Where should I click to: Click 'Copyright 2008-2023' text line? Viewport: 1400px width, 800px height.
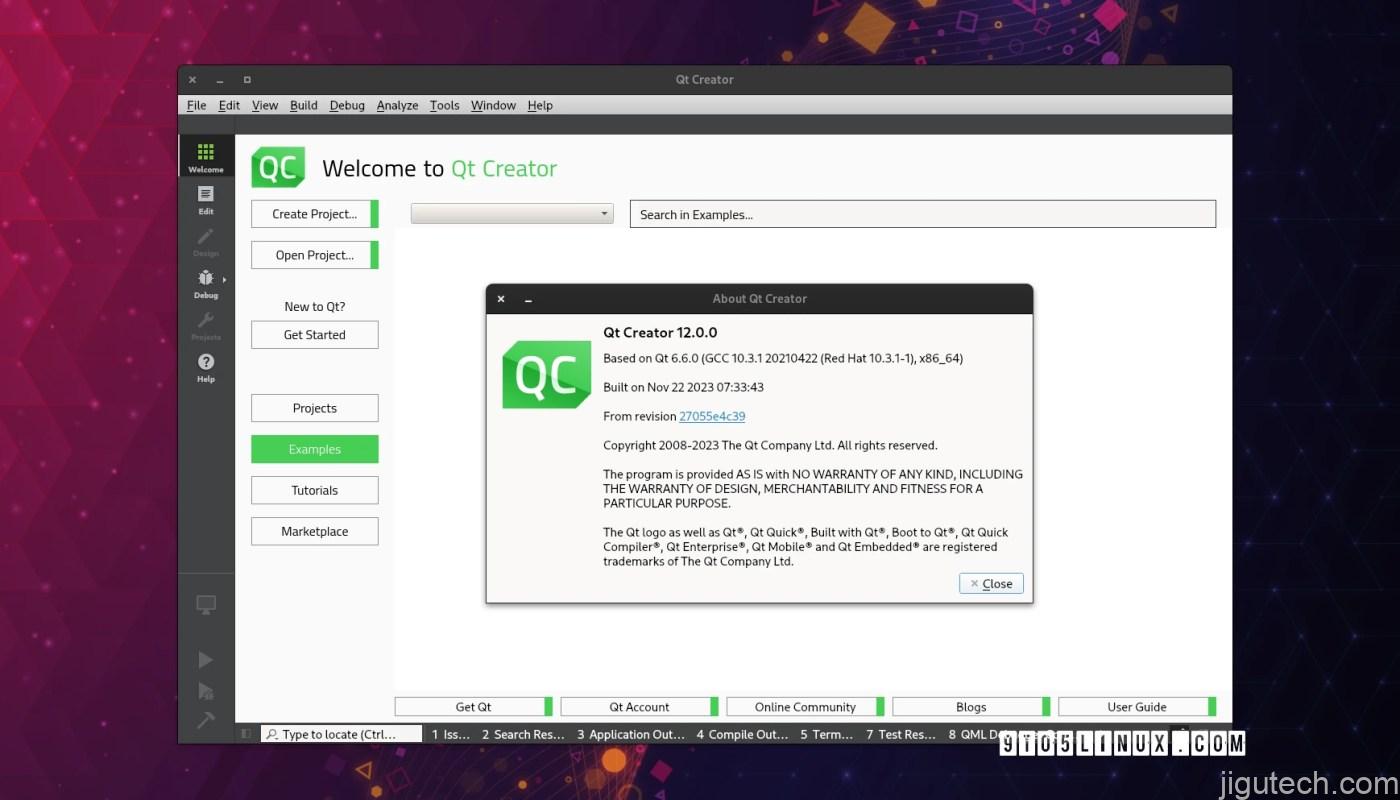pyautogui.click(x=770, y=445)
